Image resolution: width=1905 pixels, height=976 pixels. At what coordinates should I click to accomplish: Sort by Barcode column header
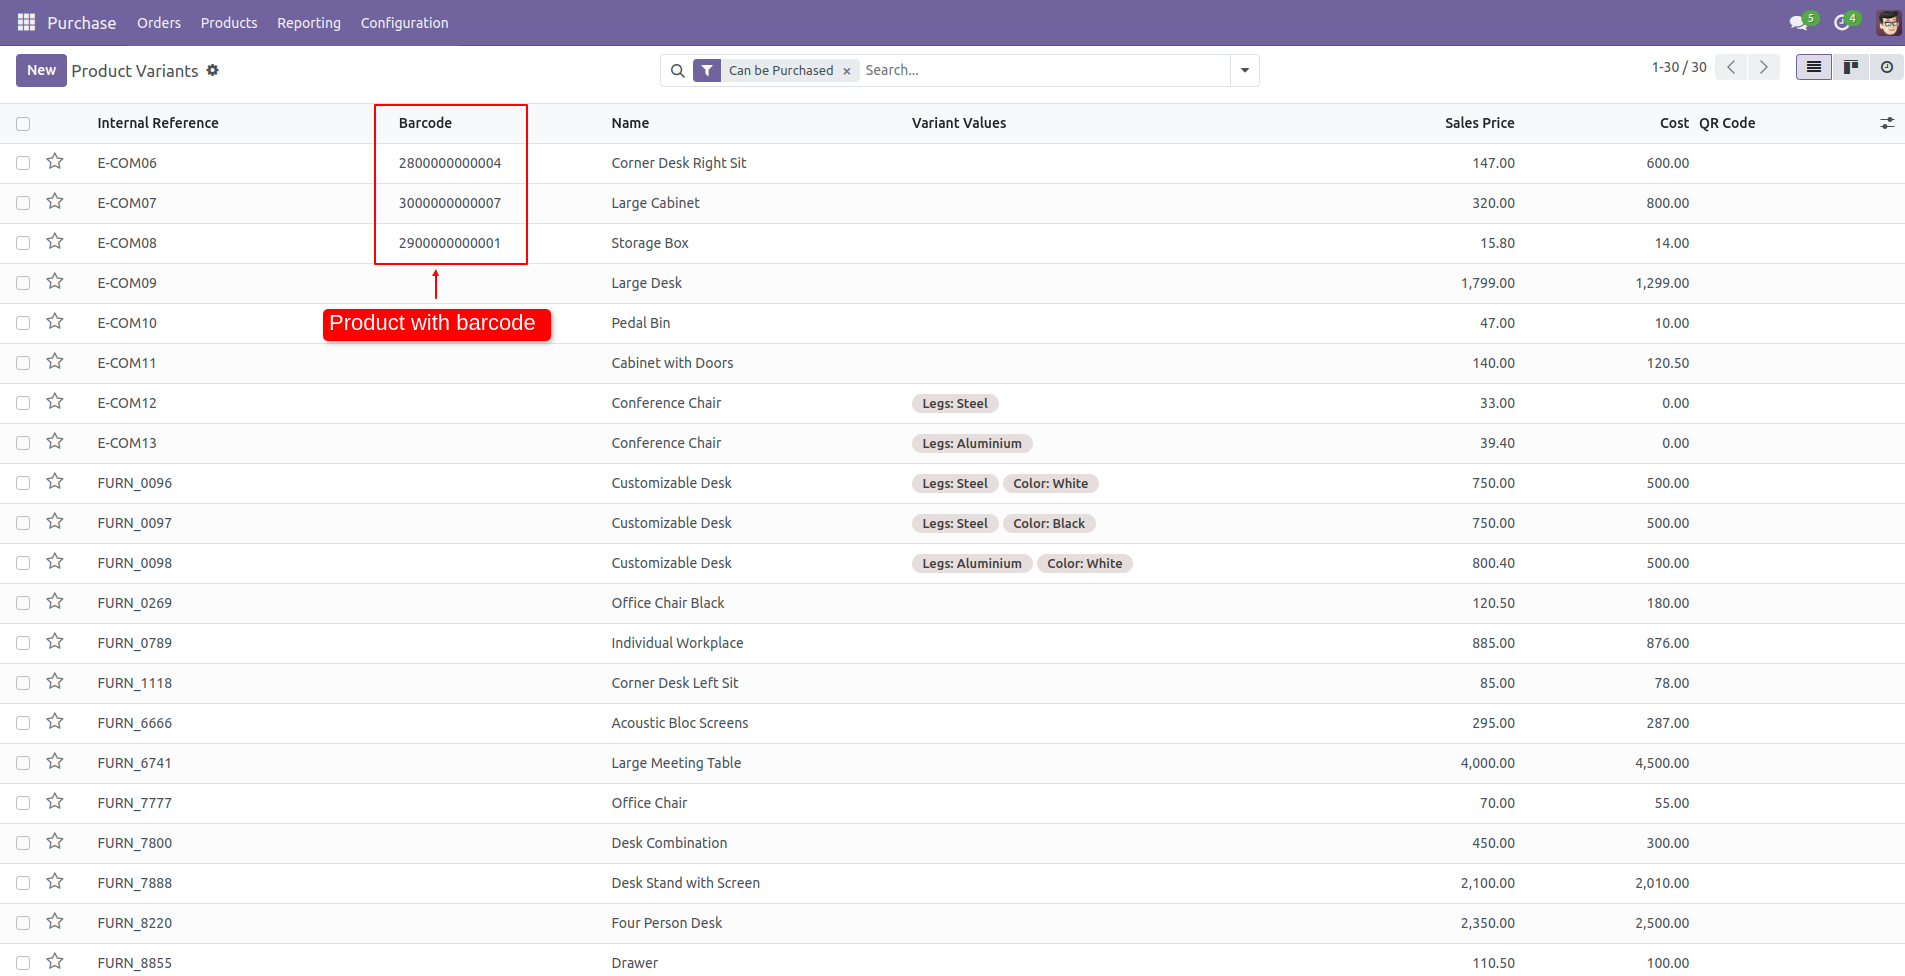click(425, 123)
